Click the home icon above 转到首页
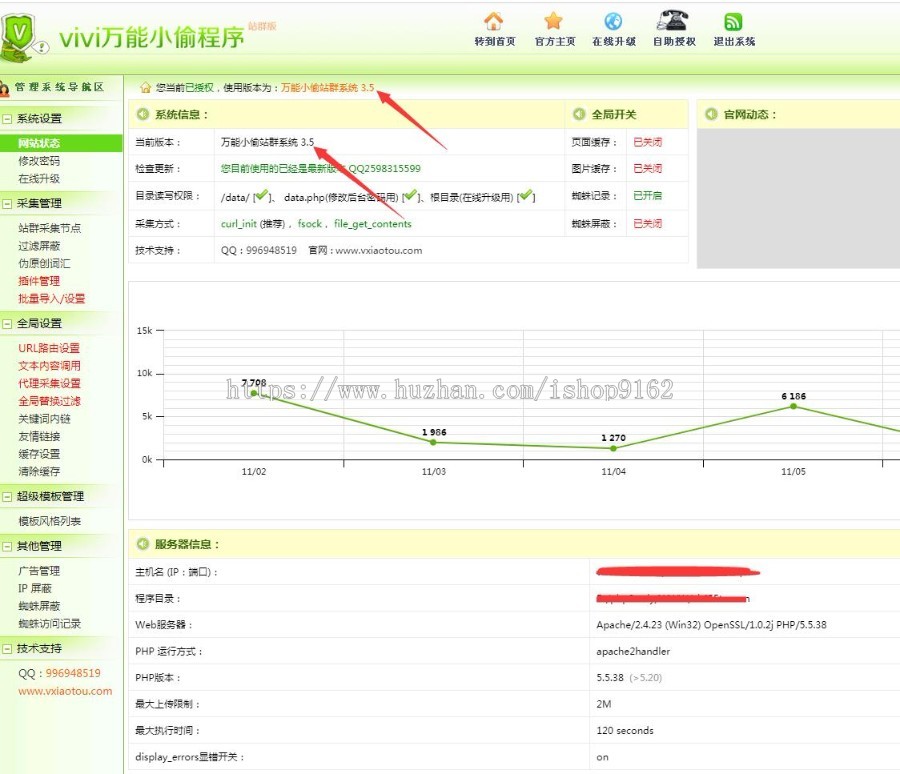This screenshot has height=774, width=900. coord(494,21)
